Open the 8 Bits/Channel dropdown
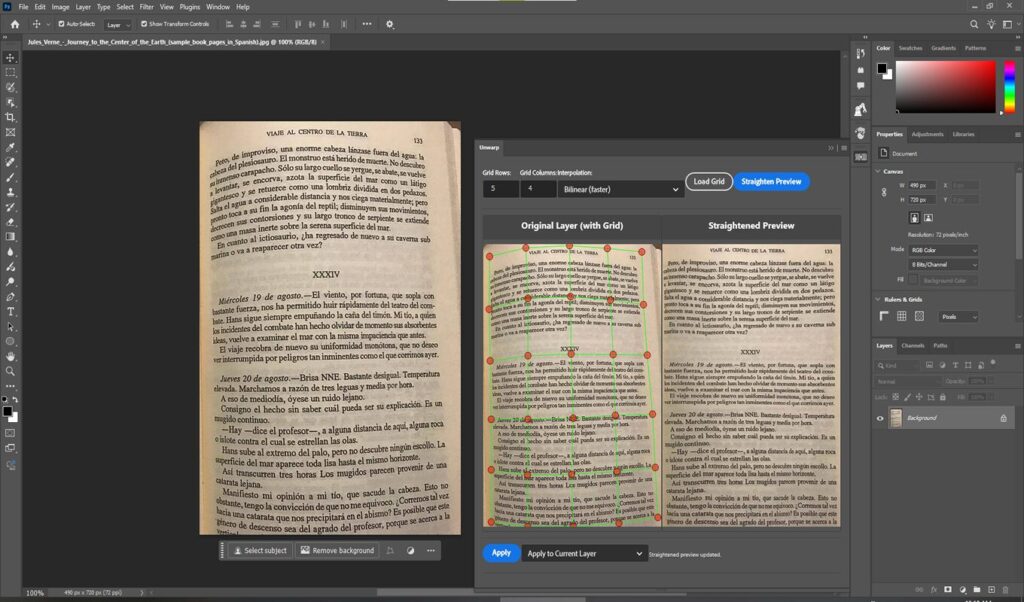 pos(944,264)
